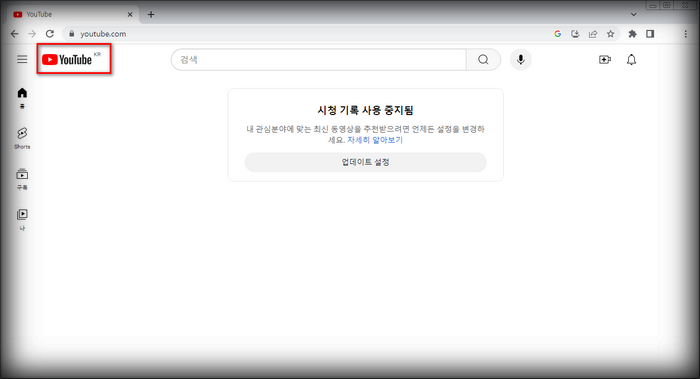Start voice search with microphone
This screenshot has width=700, height=379.
(521, 59)
